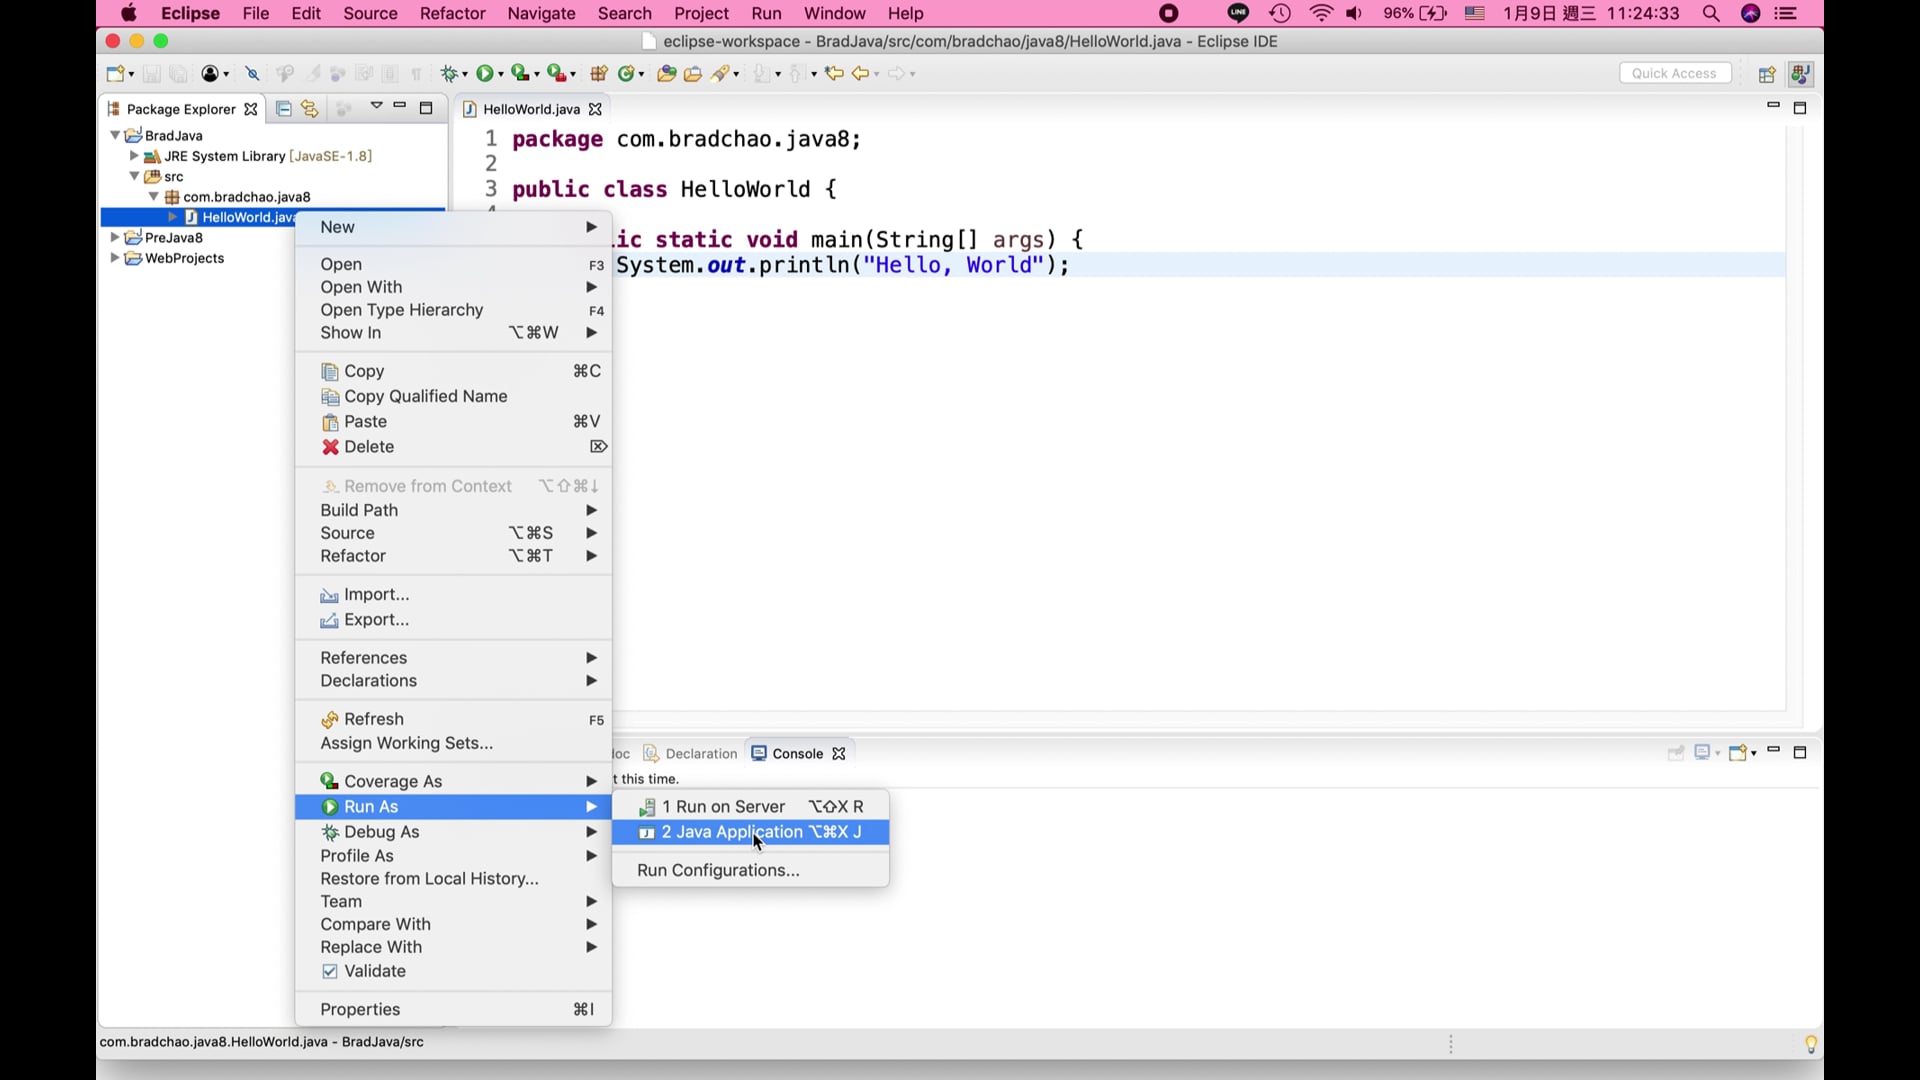Pin the Console view
The width and height of the screenshot is (1920, 1080).
click(x=1676, y=753)
